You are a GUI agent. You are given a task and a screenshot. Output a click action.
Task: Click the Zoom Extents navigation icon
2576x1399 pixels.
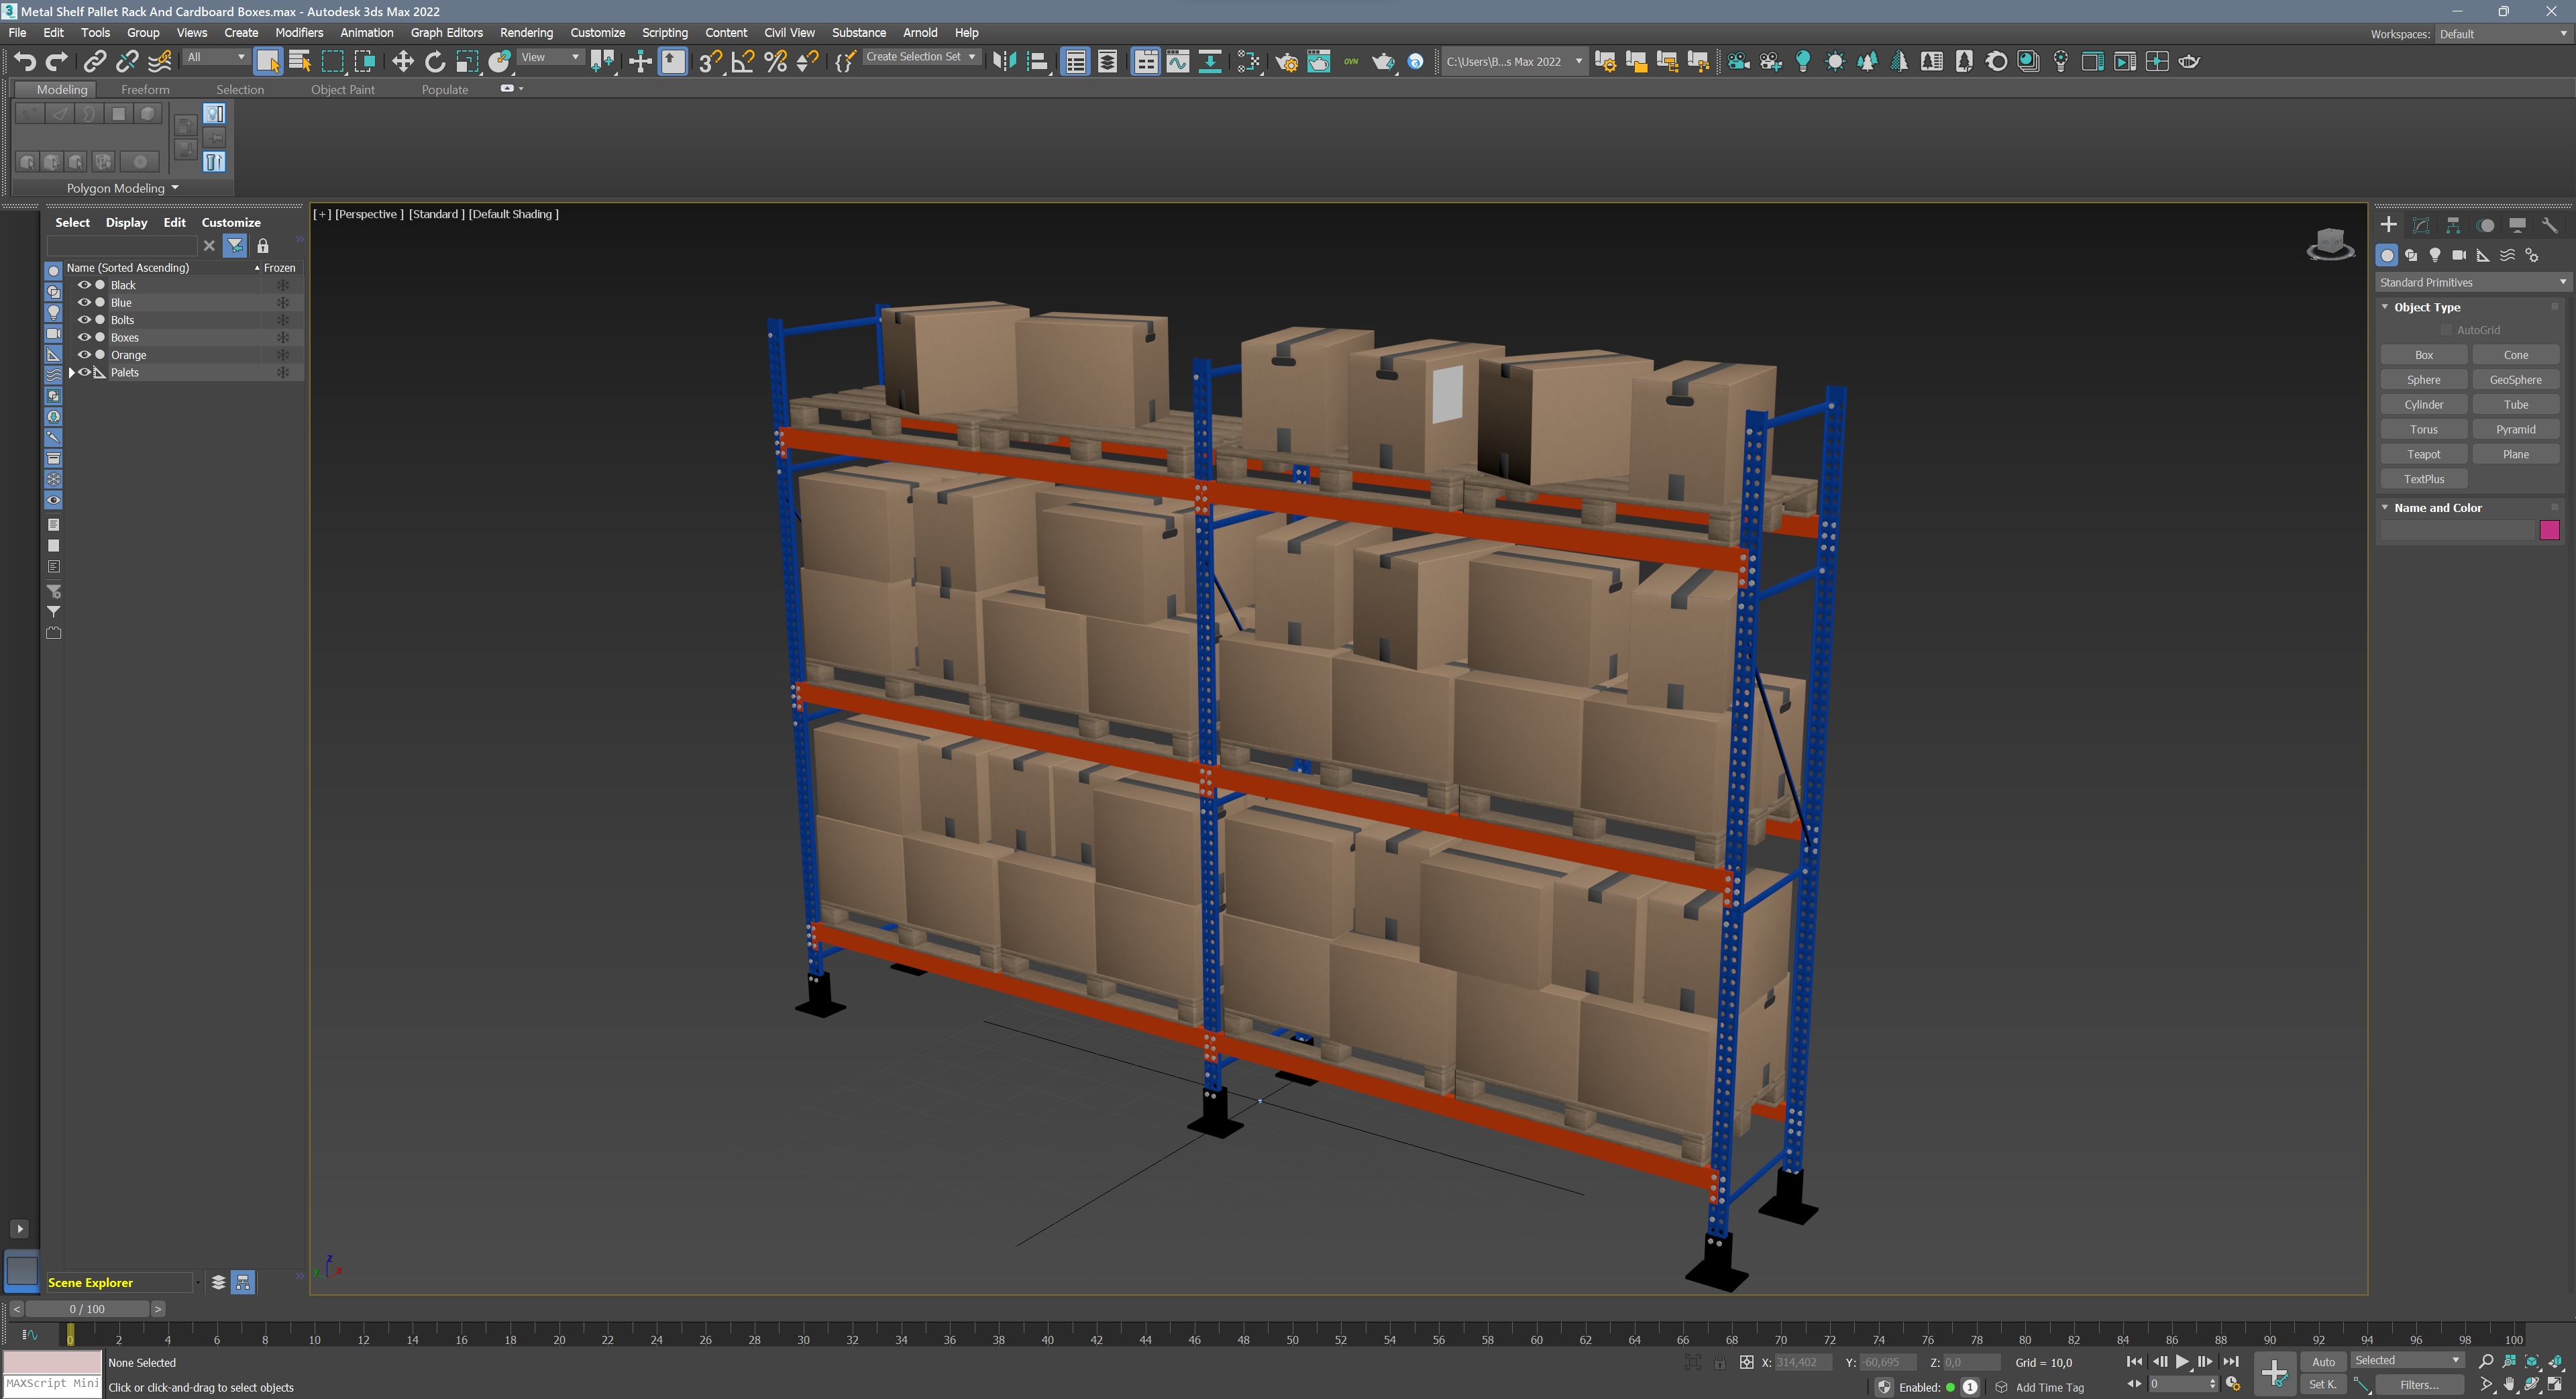2532,1361
